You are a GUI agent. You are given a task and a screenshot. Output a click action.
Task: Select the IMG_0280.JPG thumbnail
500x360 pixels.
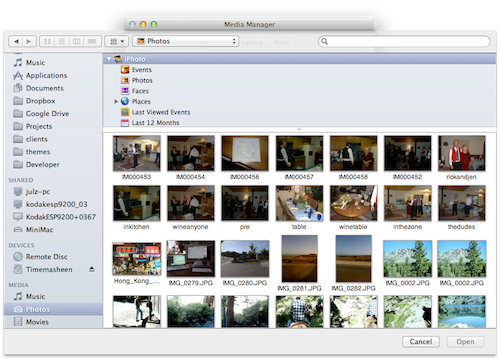point(245,259)
